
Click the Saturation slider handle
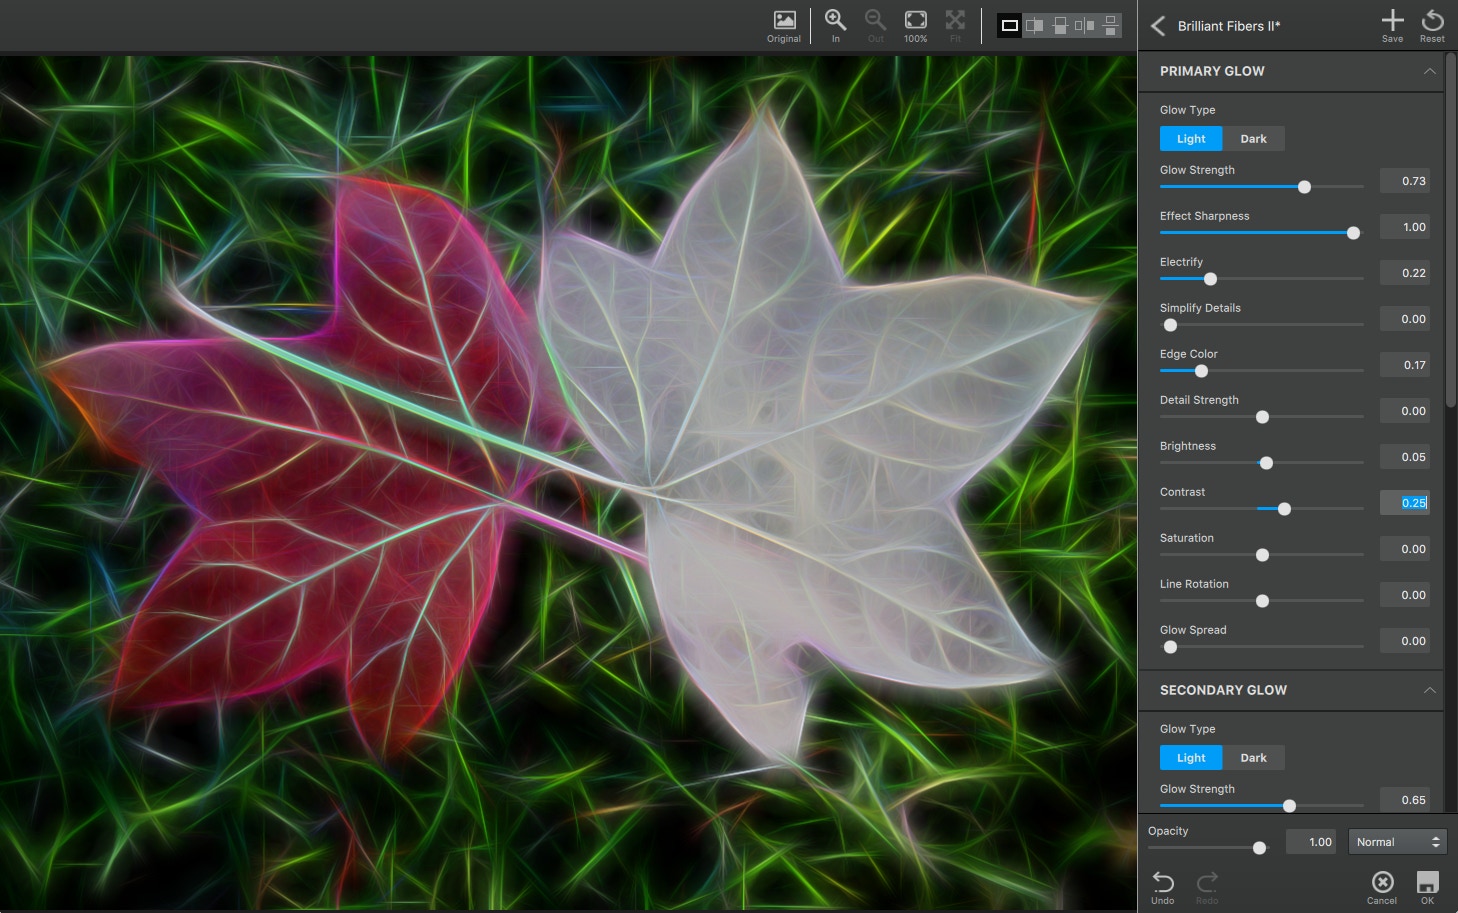1262,555
